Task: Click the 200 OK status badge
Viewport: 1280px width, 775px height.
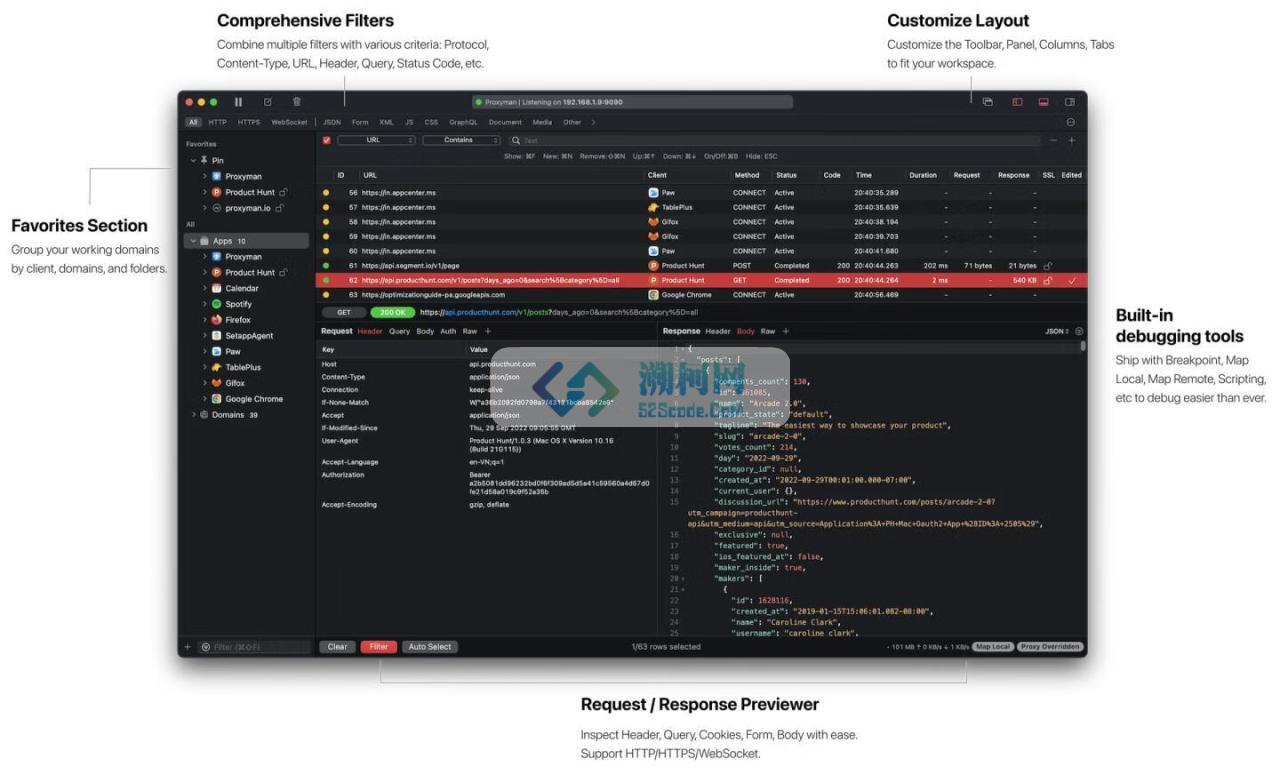Action: tap(391, 312)
